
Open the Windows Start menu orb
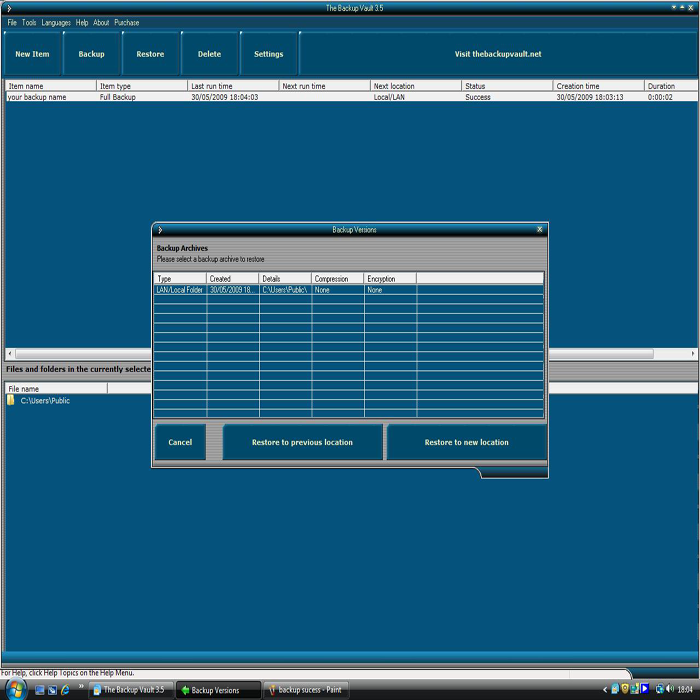[16, 689]
